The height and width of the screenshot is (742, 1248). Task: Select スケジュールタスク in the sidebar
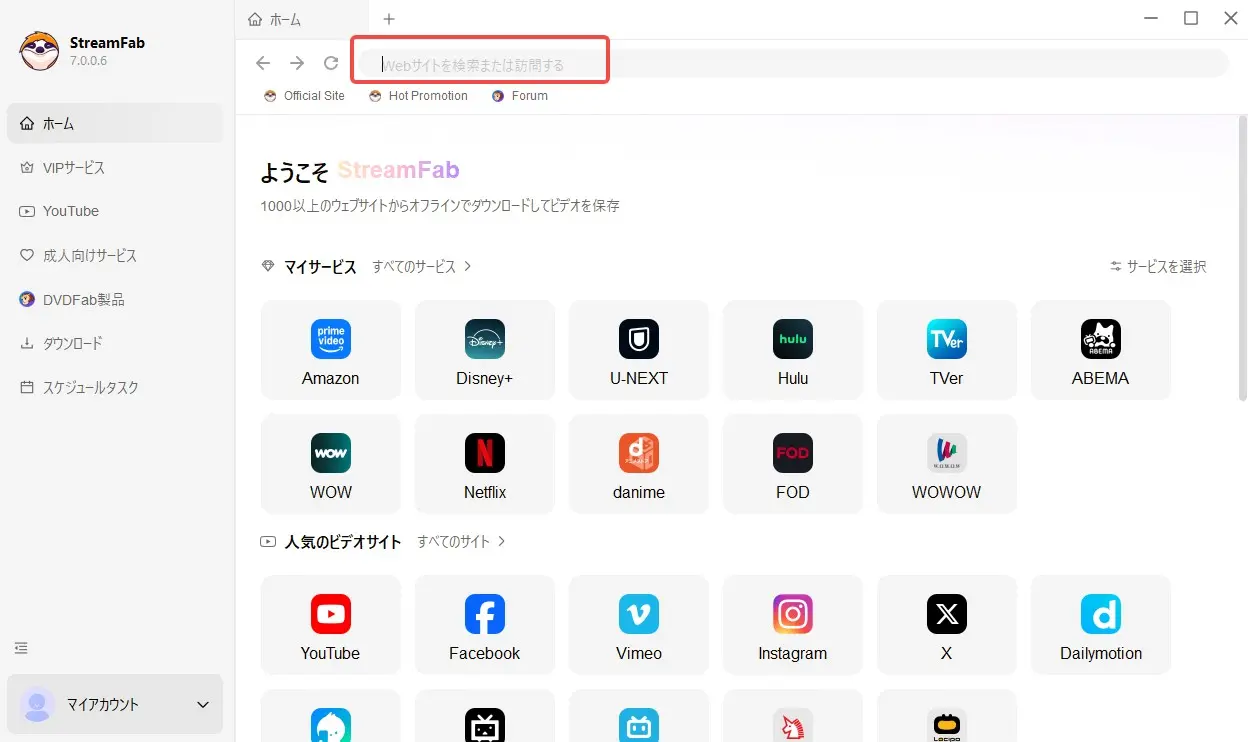(115, 387)
